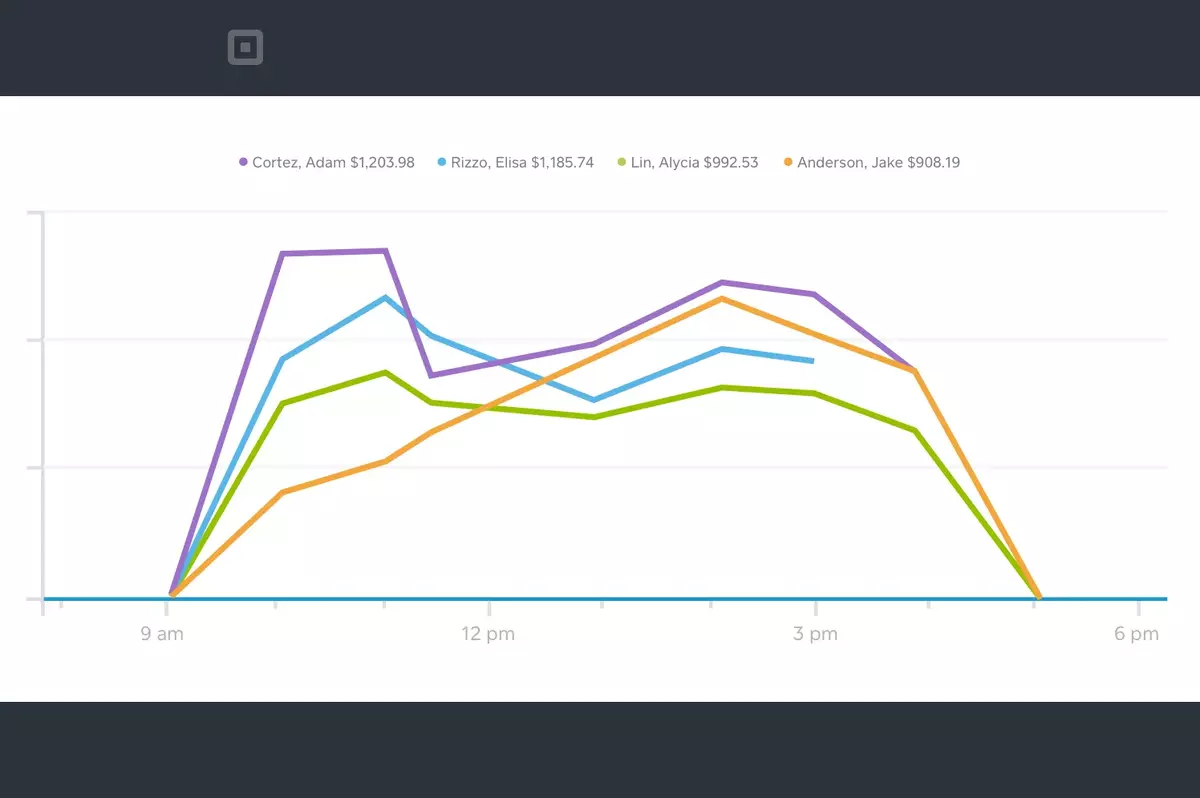This screenshot has width=1200, height=798.
Task: Open the 6 pm axis label options
Action: [1136, 633]
